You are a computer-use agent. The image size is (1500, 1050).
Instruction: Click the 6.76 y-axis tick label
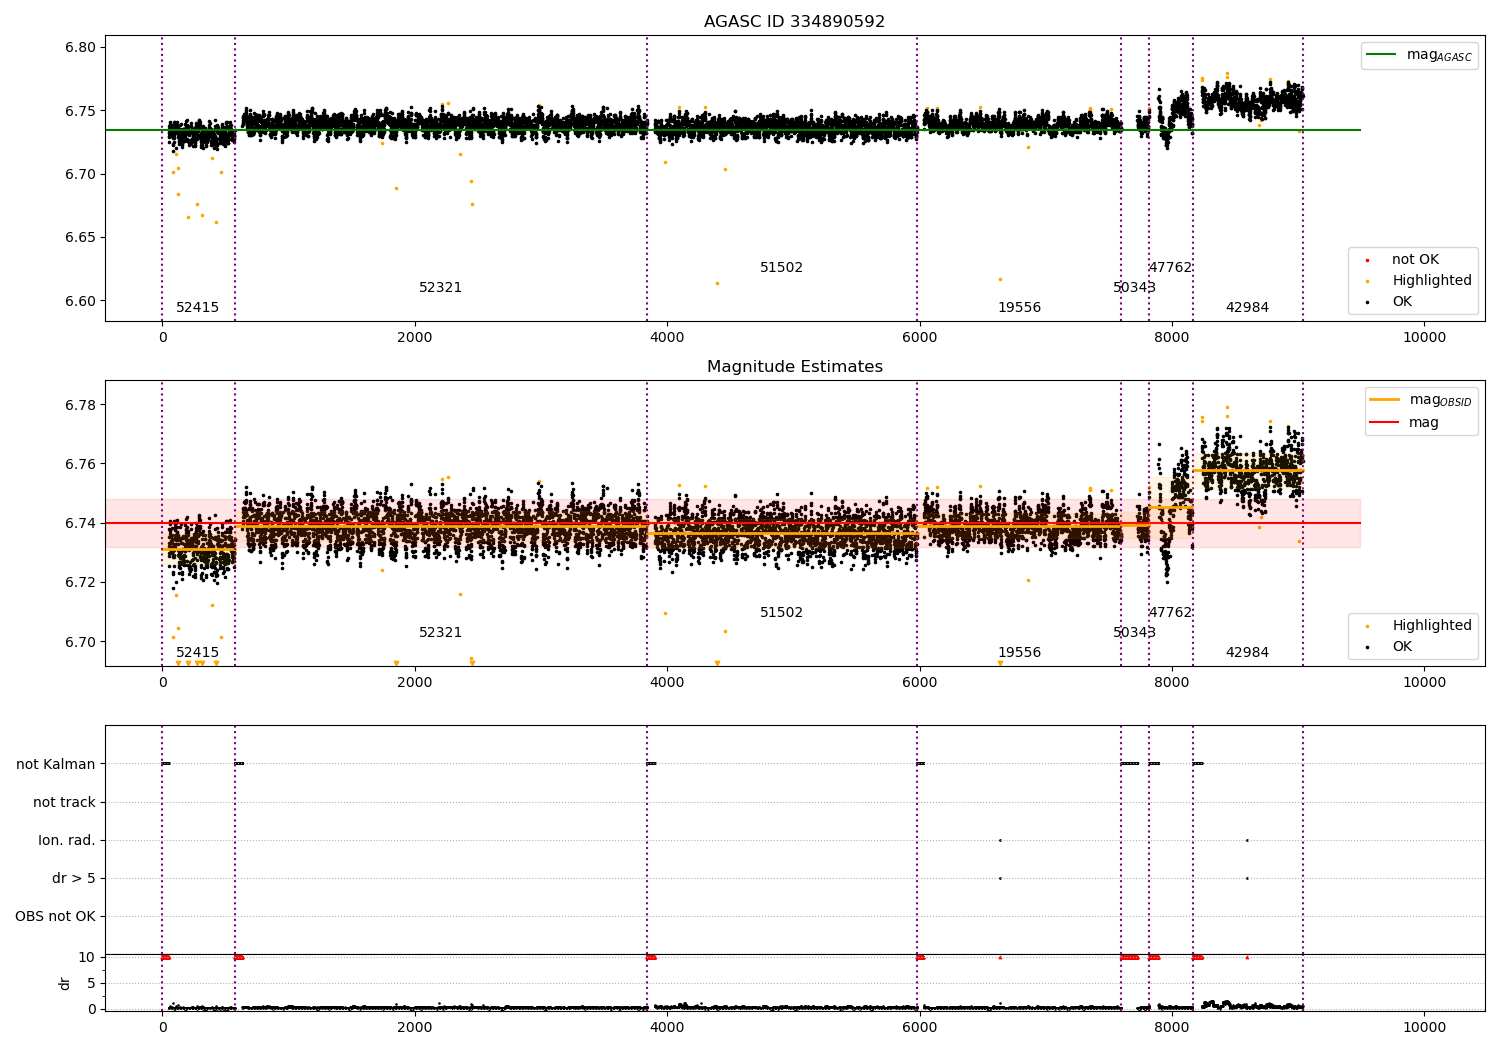click(80, 464)
